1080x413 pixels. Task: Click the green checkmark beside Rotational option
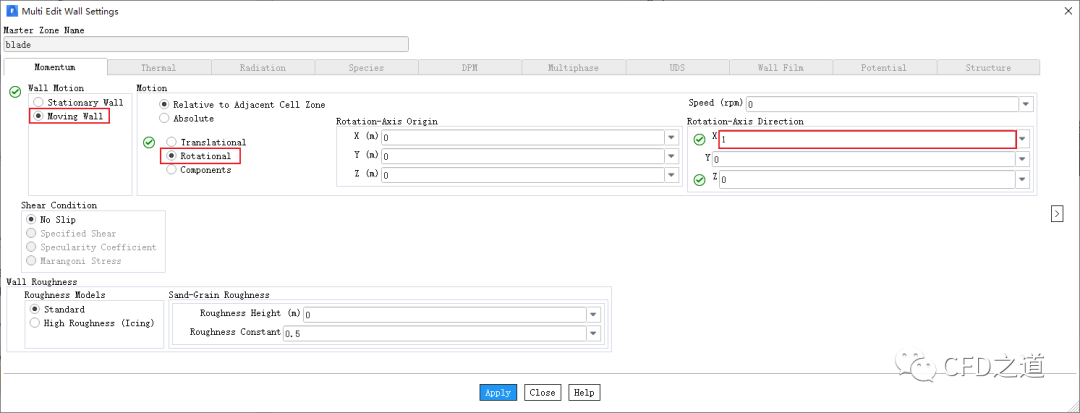point(149,143)
